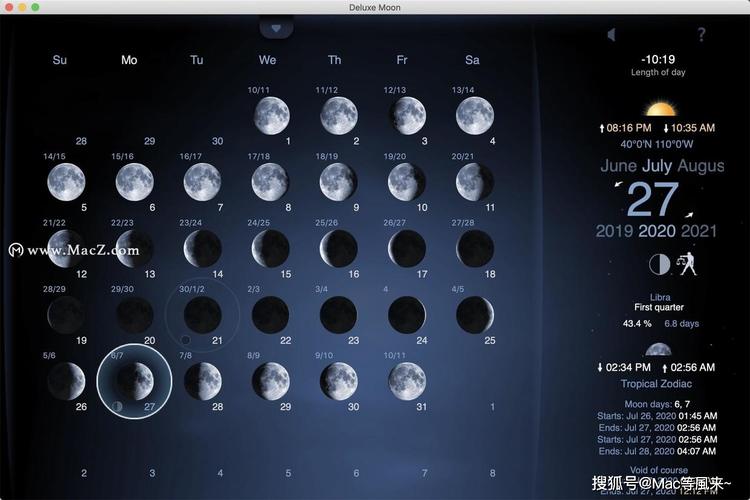This screenshot has height=500, width=750.
Task: Select the moon for July 29
Action: coord(271,381)
